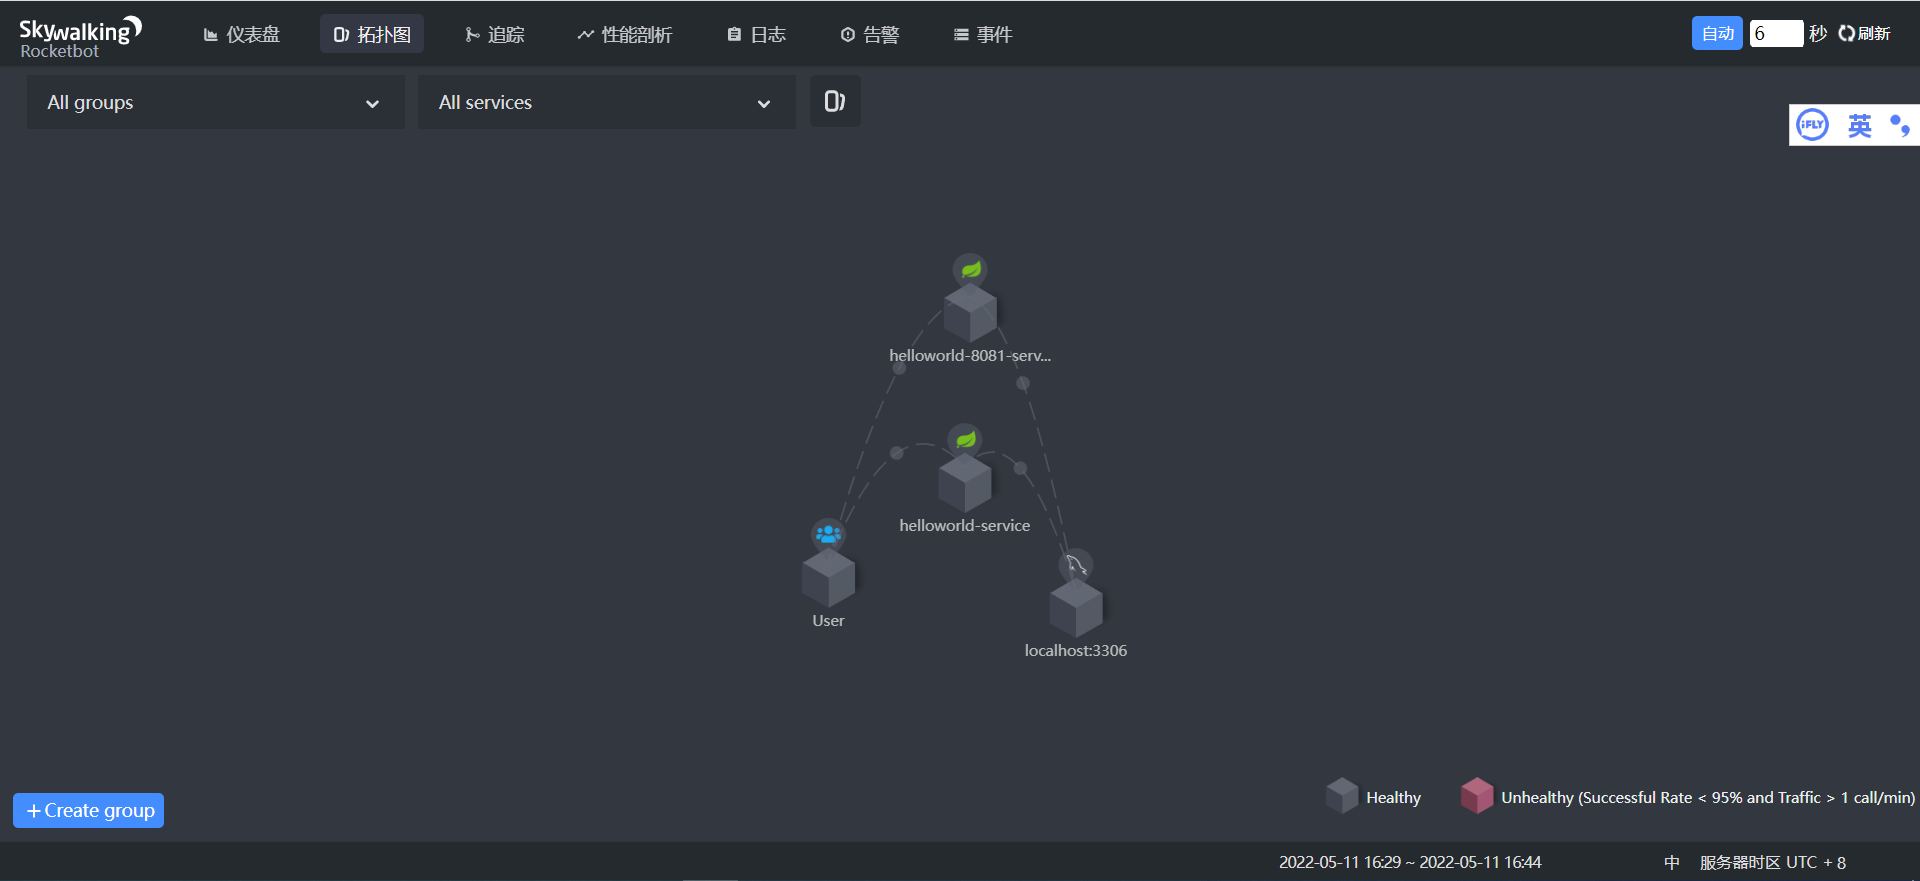Click the time range 2022-05-11 16:29 ~ 16:44
Screen dimensions: 1920x881
click(x=1410, y=862)
